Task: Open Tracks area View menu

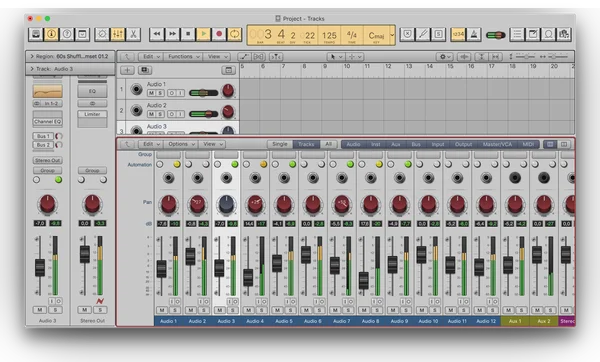Action: (x=217, y=57)
